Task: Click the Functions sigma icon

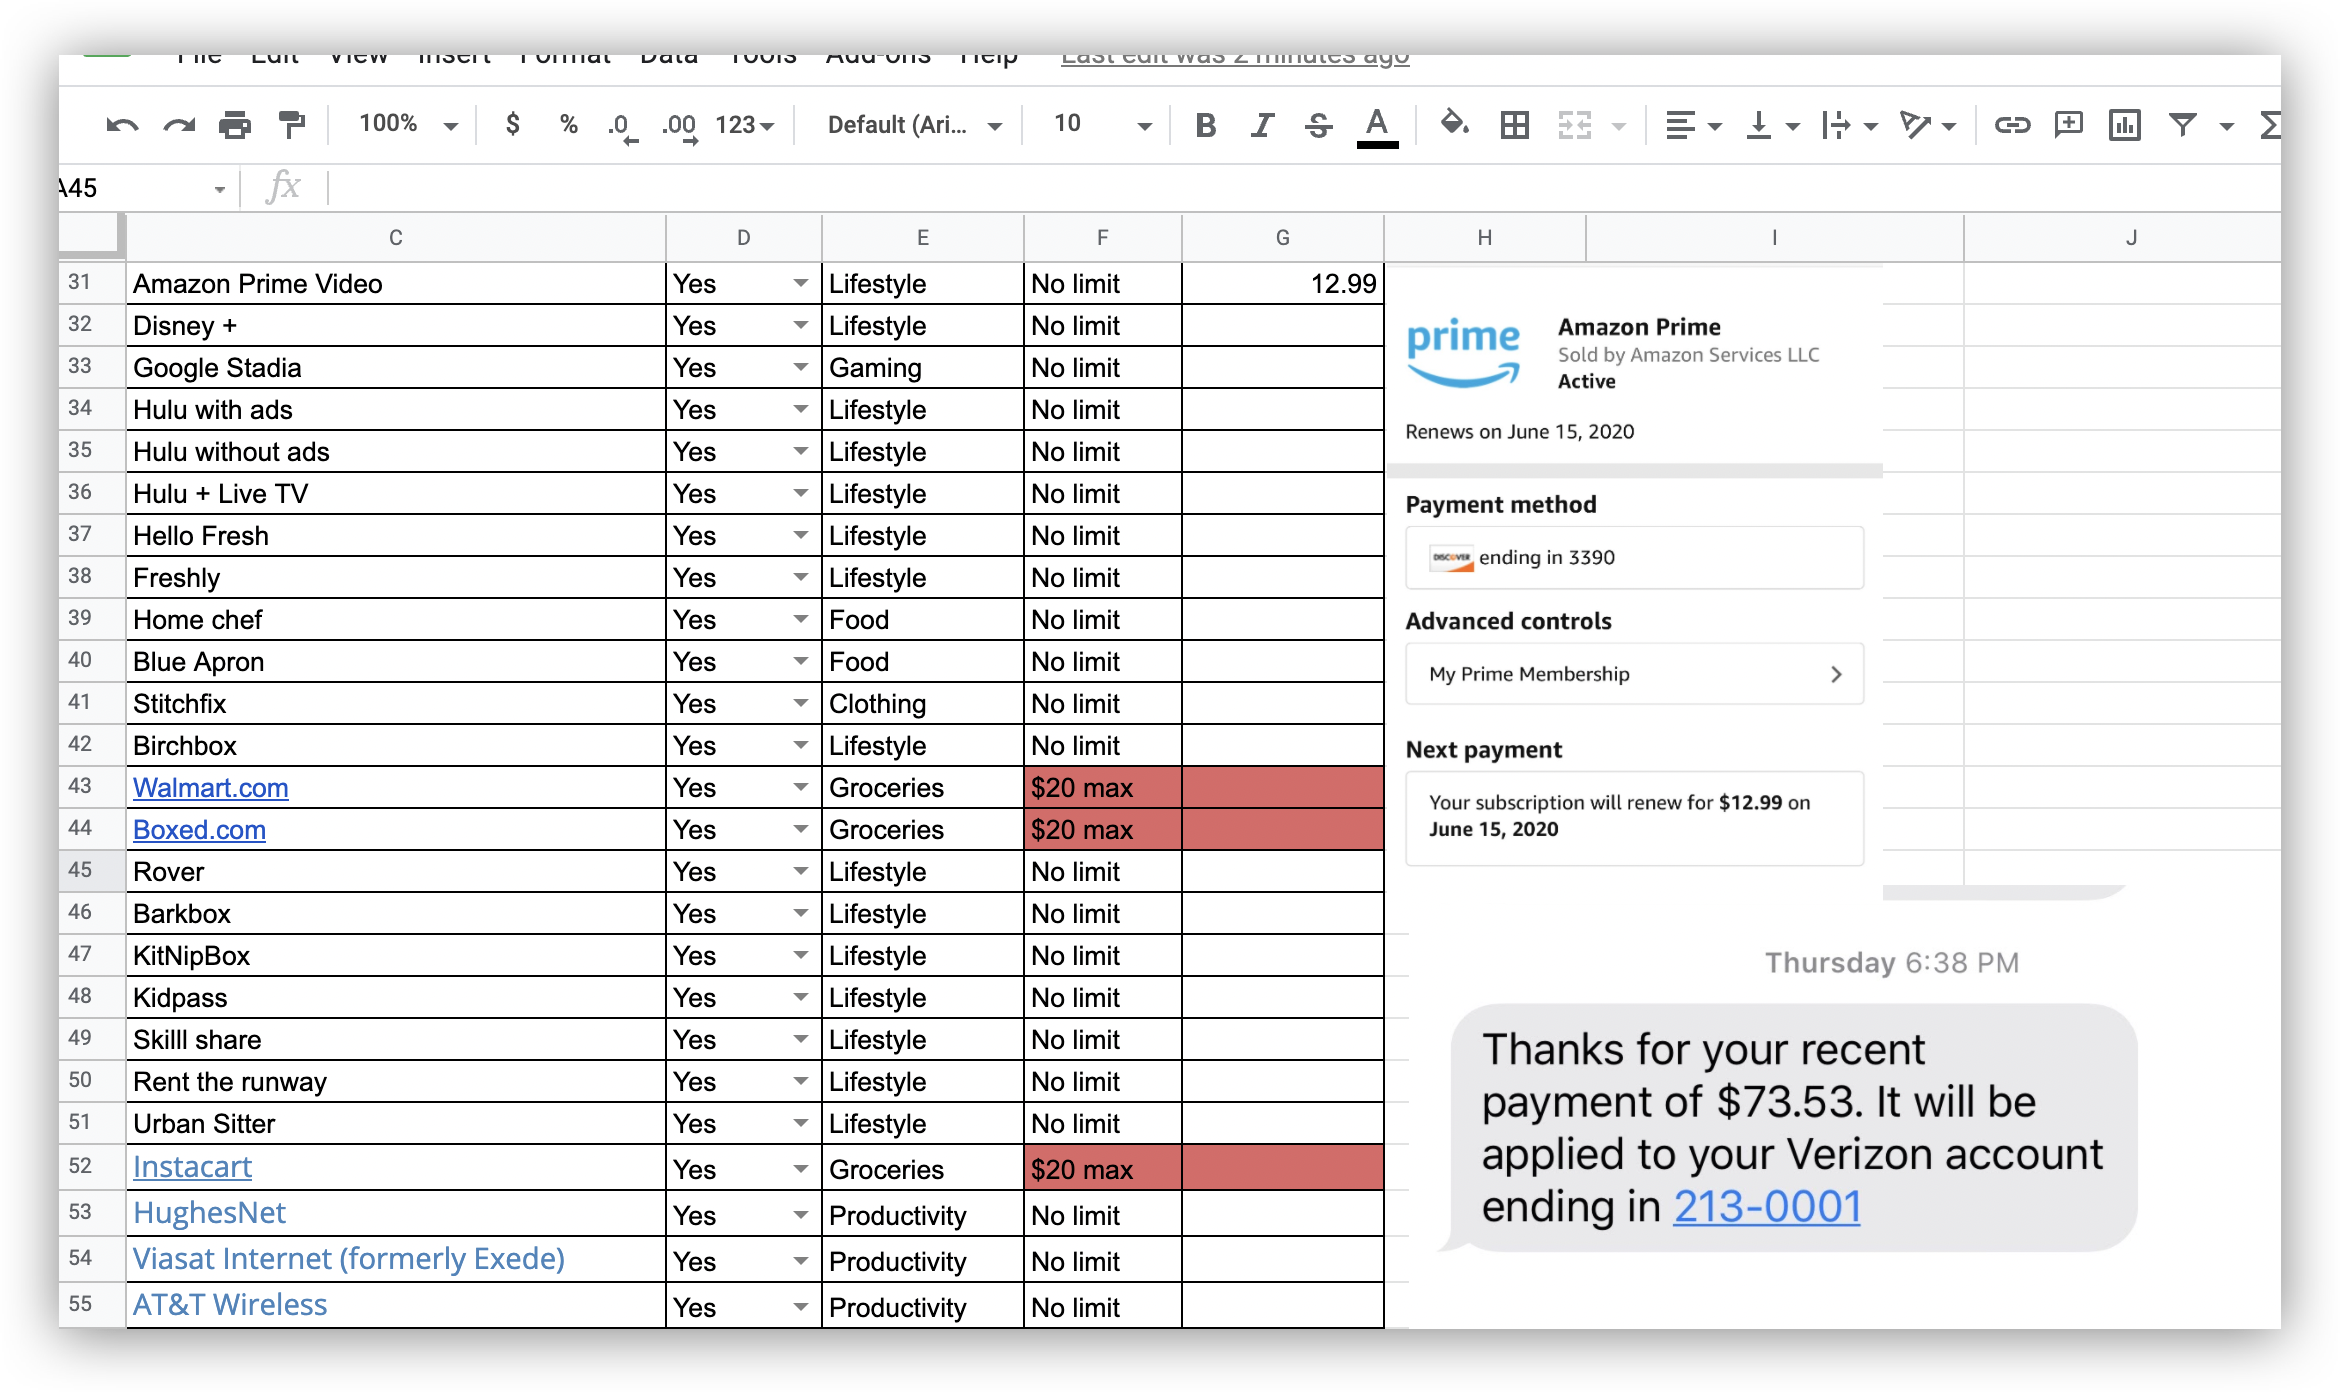Action: tap(2270, 125)
